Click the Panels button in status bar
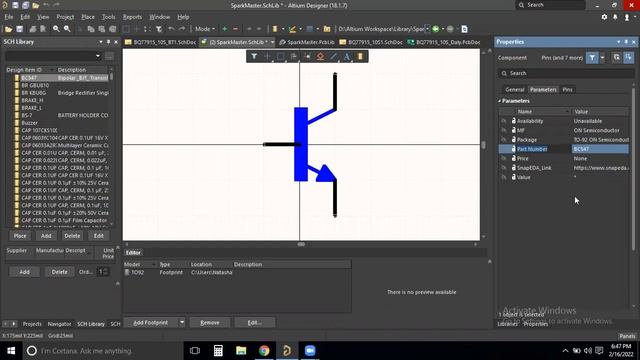The image size is (640, 360). tap(627, 336)
